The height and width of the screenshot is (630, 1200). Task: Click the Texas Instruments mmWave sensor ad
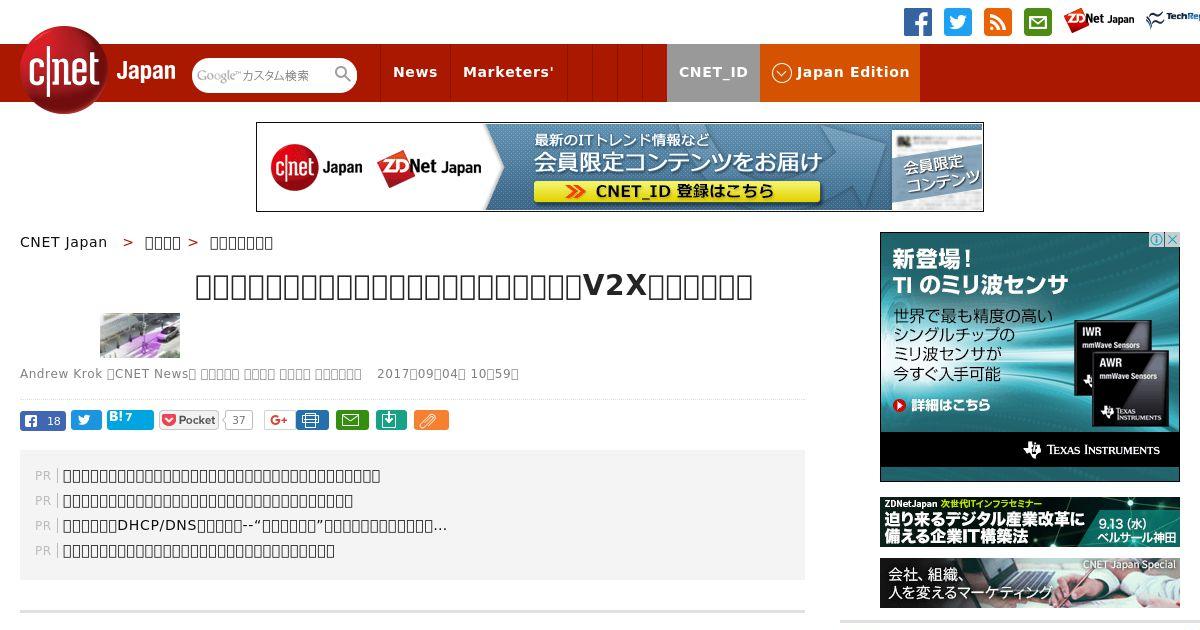coord(1030,357)
